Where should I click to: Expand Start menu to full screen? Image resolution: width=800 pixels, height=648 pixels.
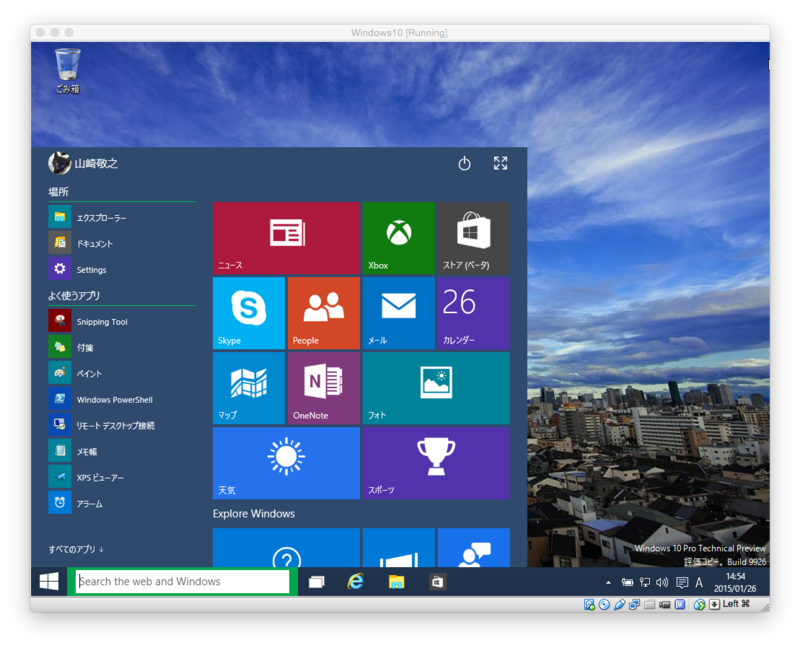pos(501,163)
